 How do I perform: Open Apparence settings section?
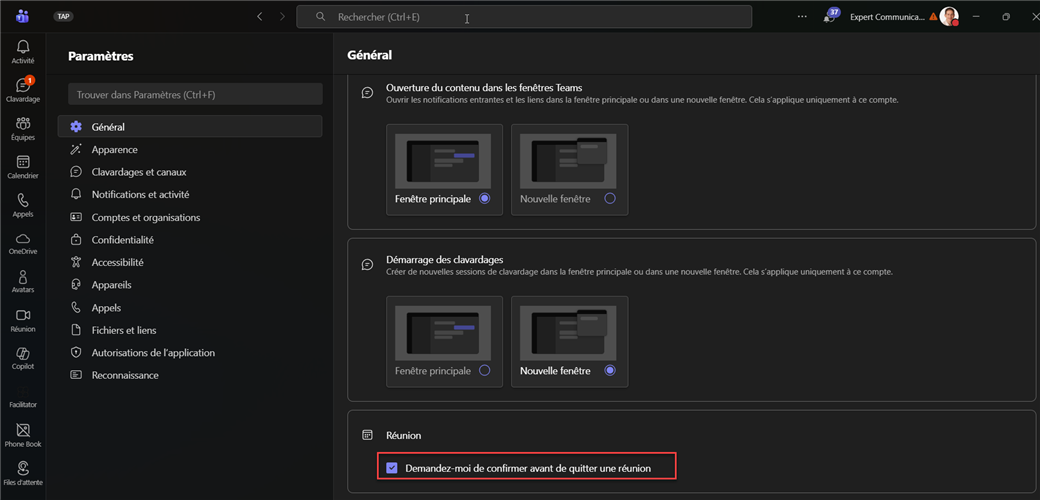[114, 150]
